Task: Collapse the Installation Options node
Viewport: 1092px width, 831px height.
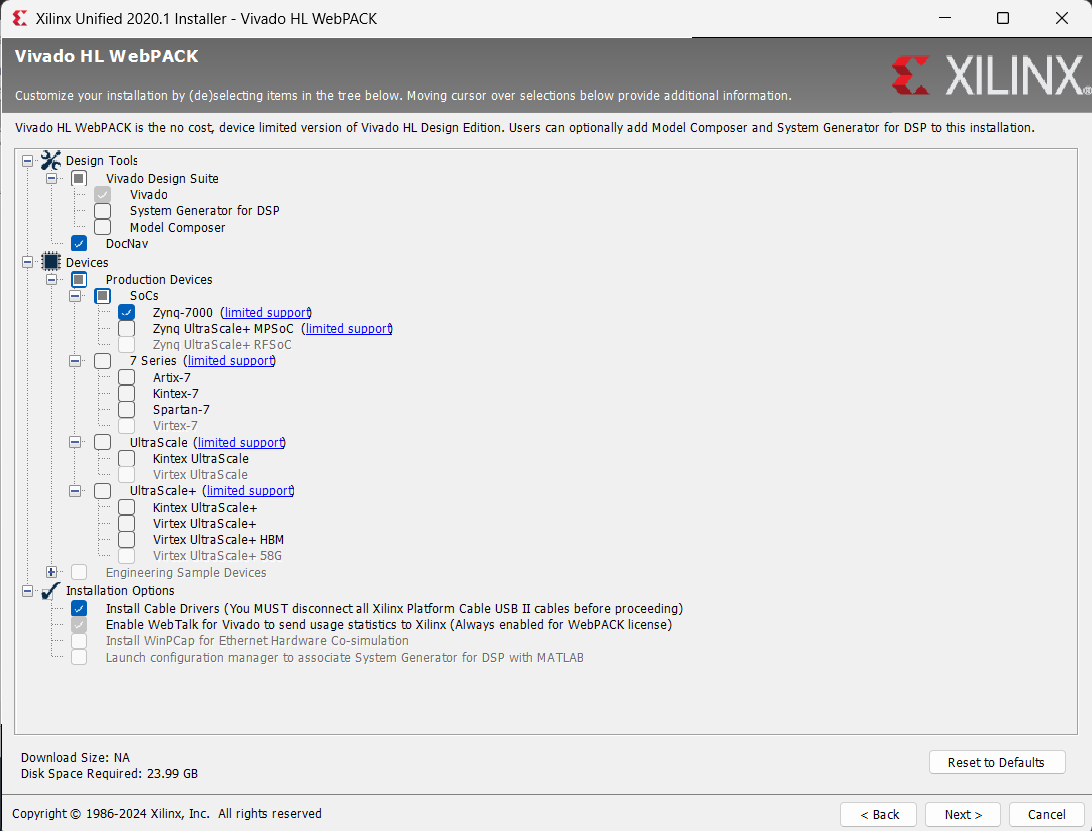Action: point(27,591)
